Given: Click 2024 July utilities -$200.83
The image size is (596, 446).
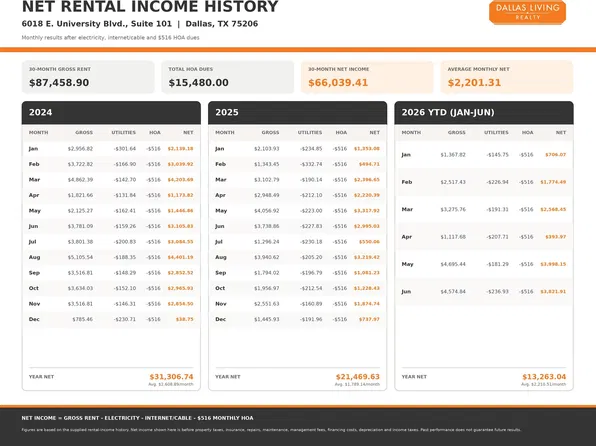Looking at the screenshot, I should 124,242.
